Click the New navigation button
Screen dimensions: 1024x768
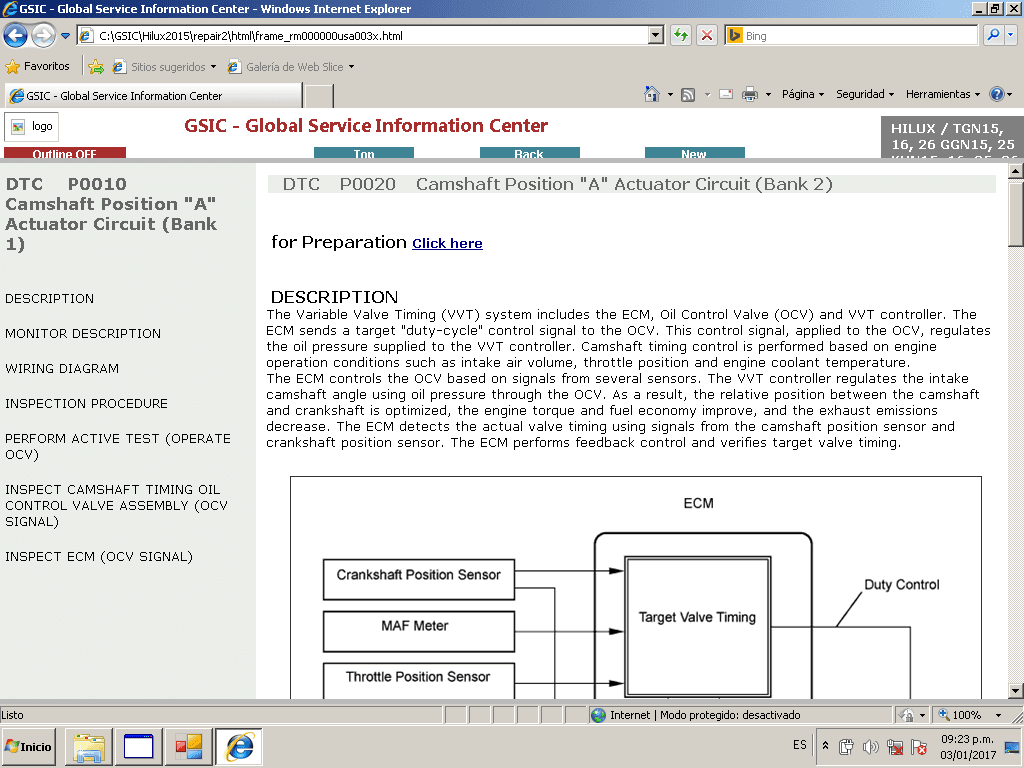click(x=694, y=153)
